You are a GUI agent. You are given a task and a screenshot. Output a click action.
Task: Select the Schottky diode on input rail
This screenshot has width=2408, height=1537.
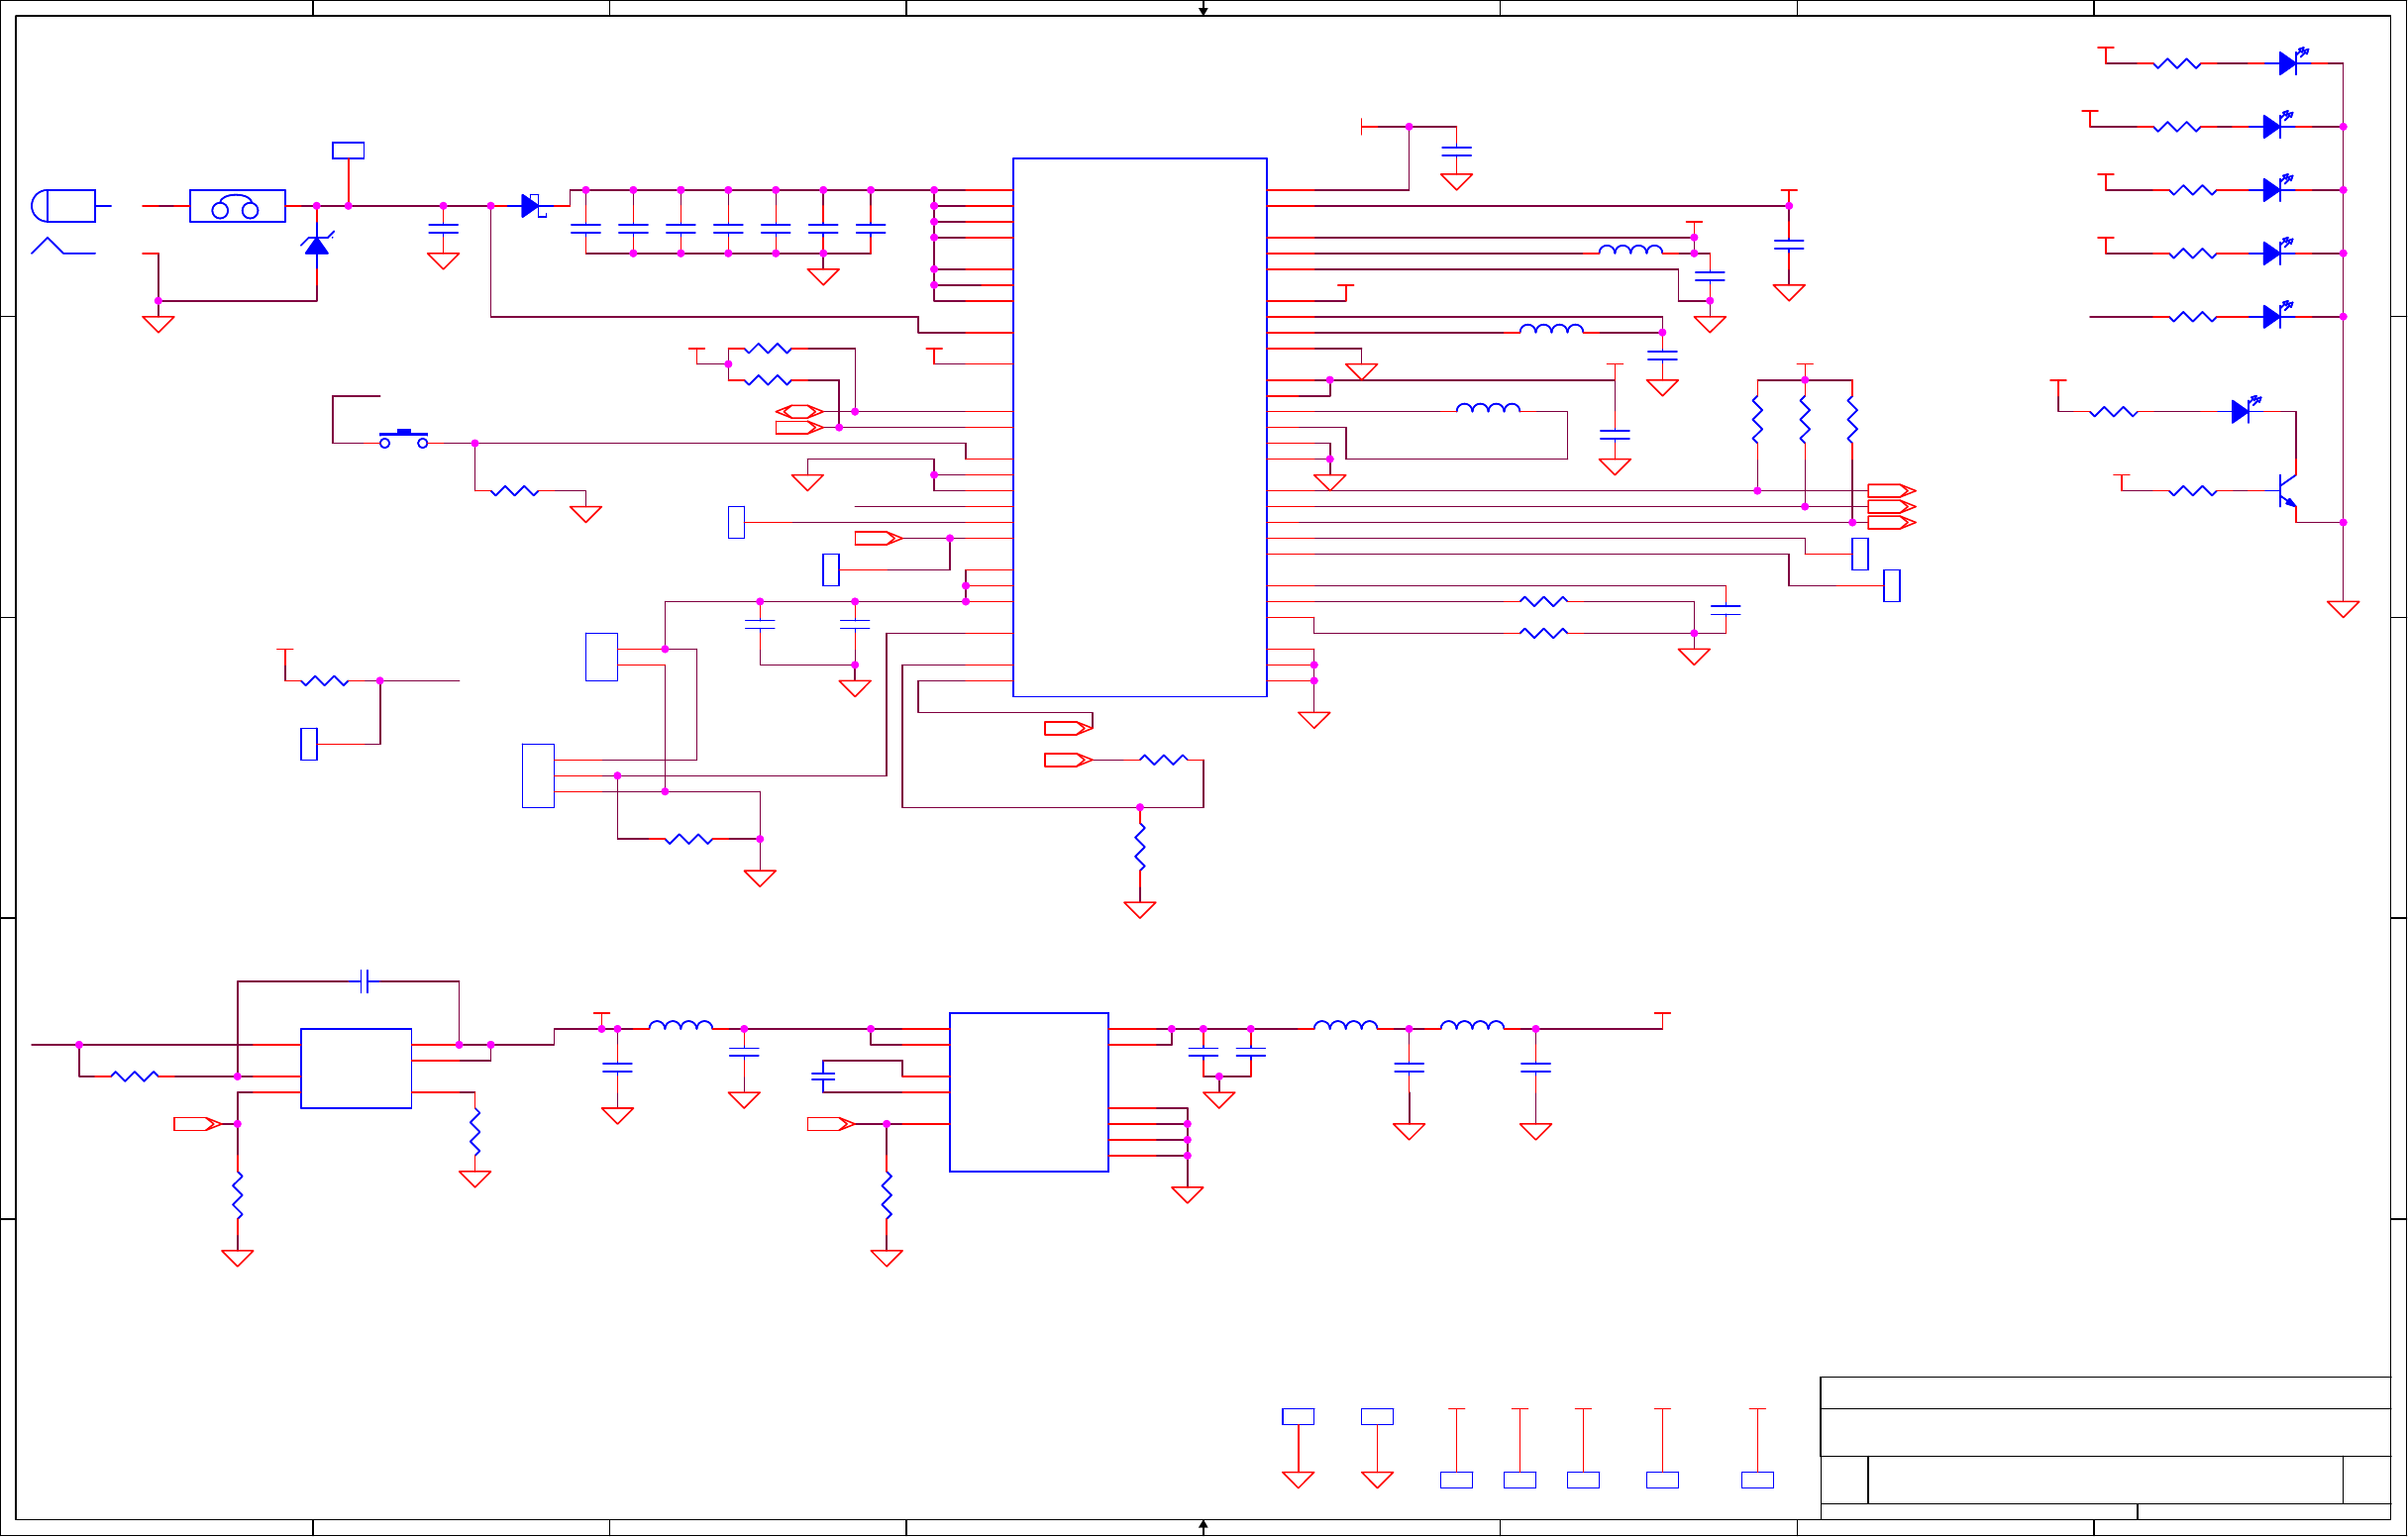tap(533, 206)
